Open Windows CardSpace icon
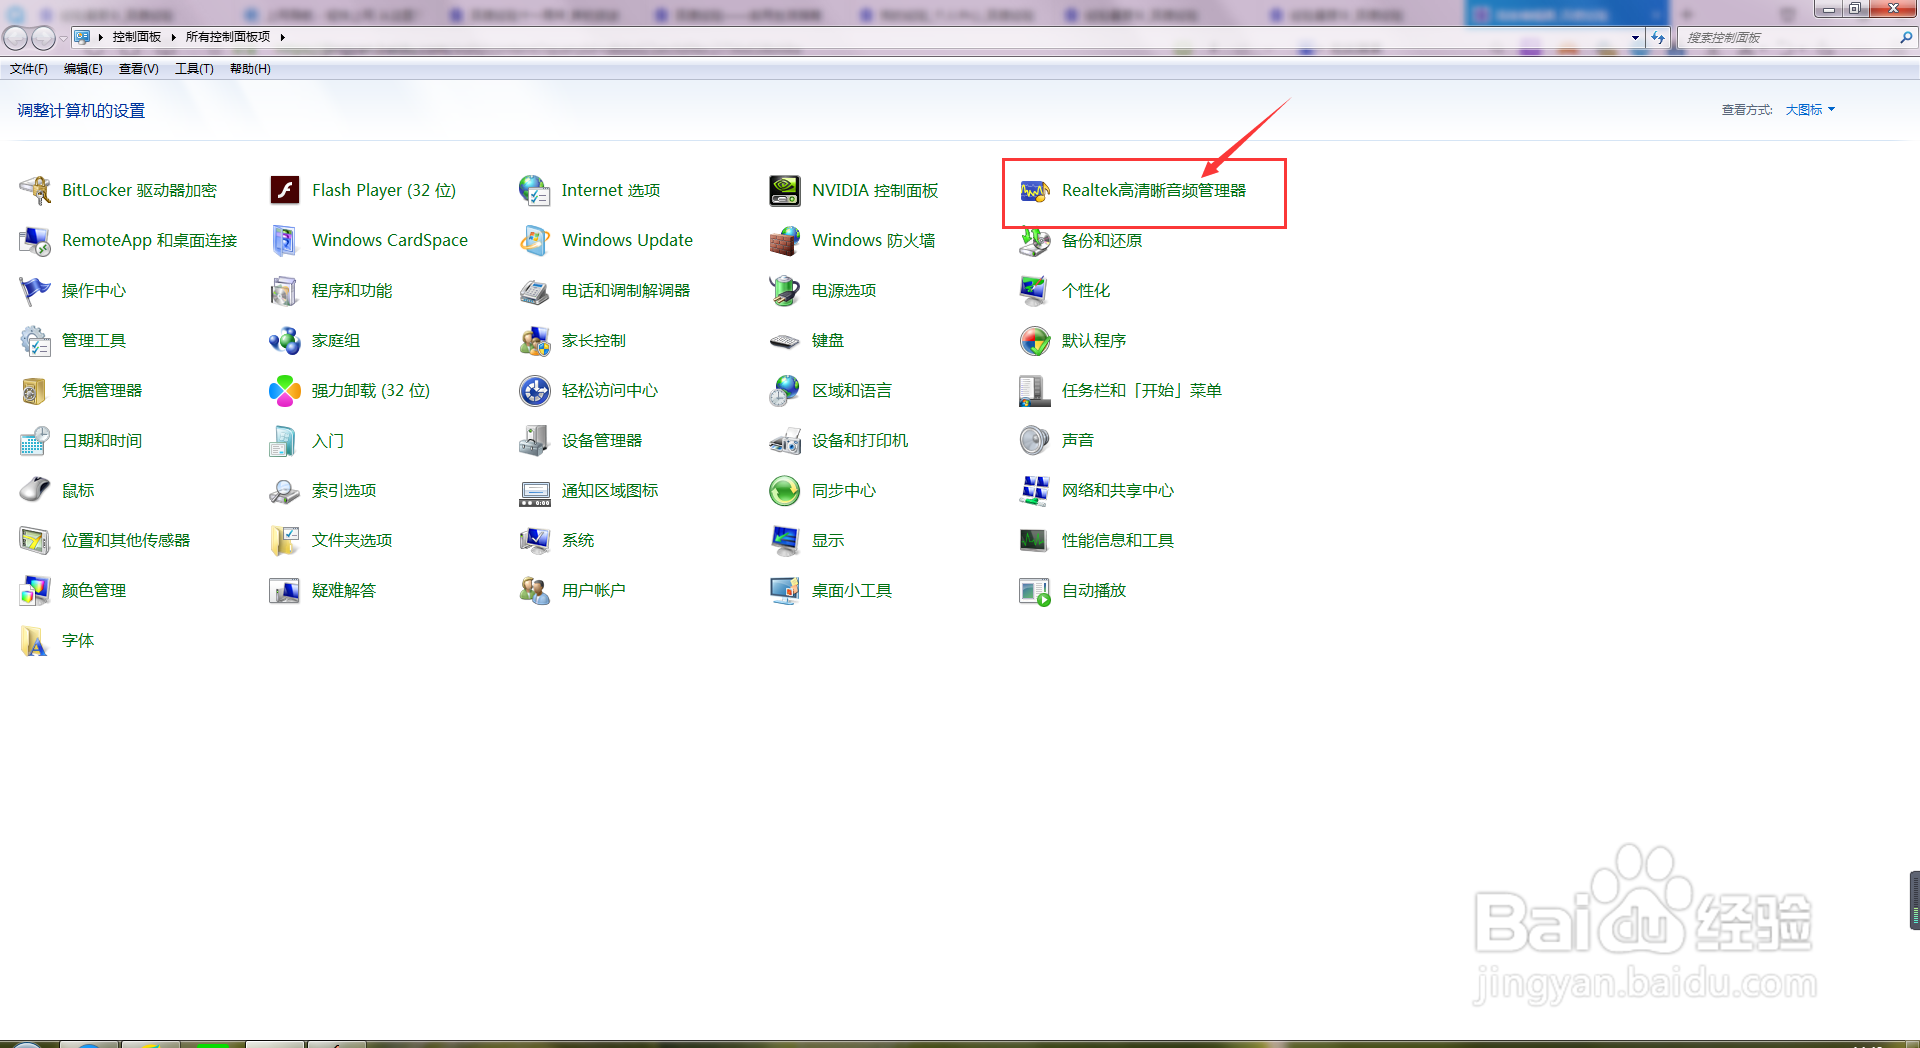The image size is (1920, 1048). point(285,240)
